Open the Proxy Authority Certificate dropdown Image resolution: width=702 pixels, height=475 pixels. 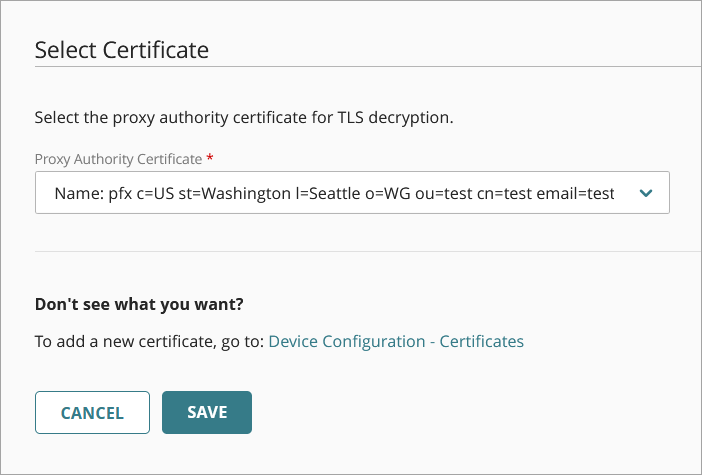tap(352, 193)
